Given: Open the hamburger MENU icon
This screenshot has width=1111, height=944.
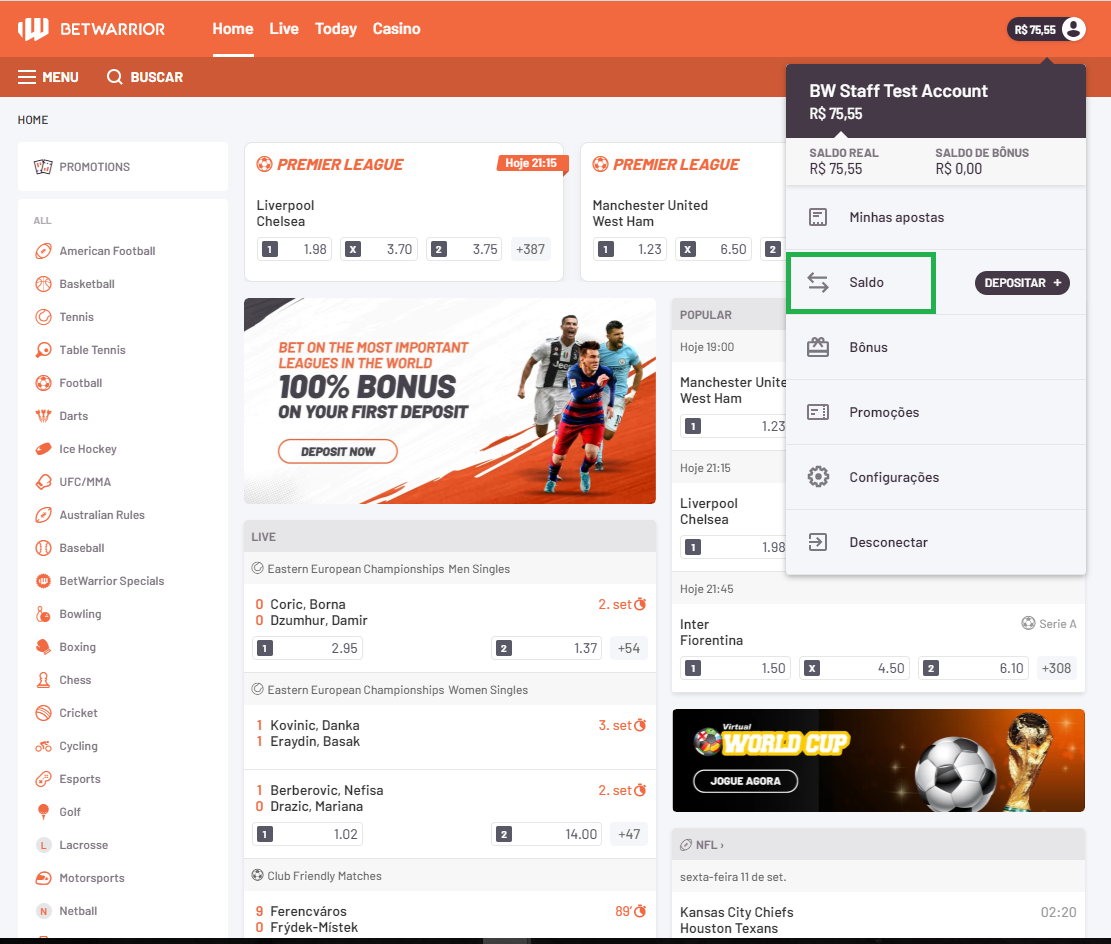Looking at the screenshot, I should [27, 77].
